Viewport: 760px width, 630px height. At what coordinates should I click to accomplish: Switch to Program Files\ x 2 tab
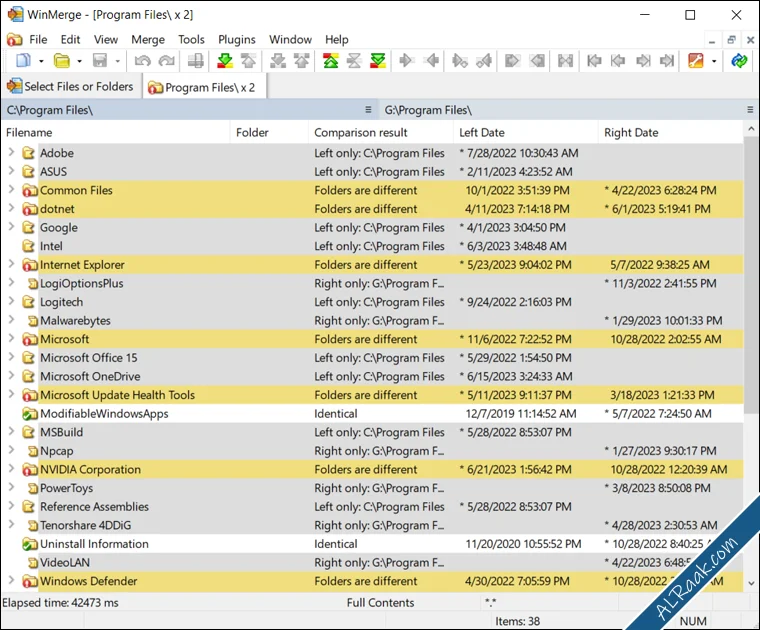pos(204,87)
